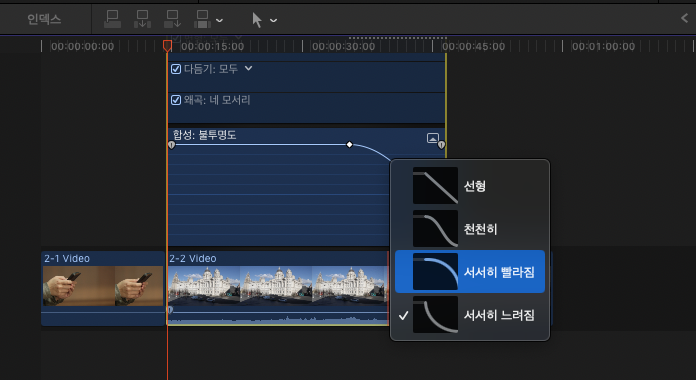Choose 선형 fade shape

click(470, 186)
